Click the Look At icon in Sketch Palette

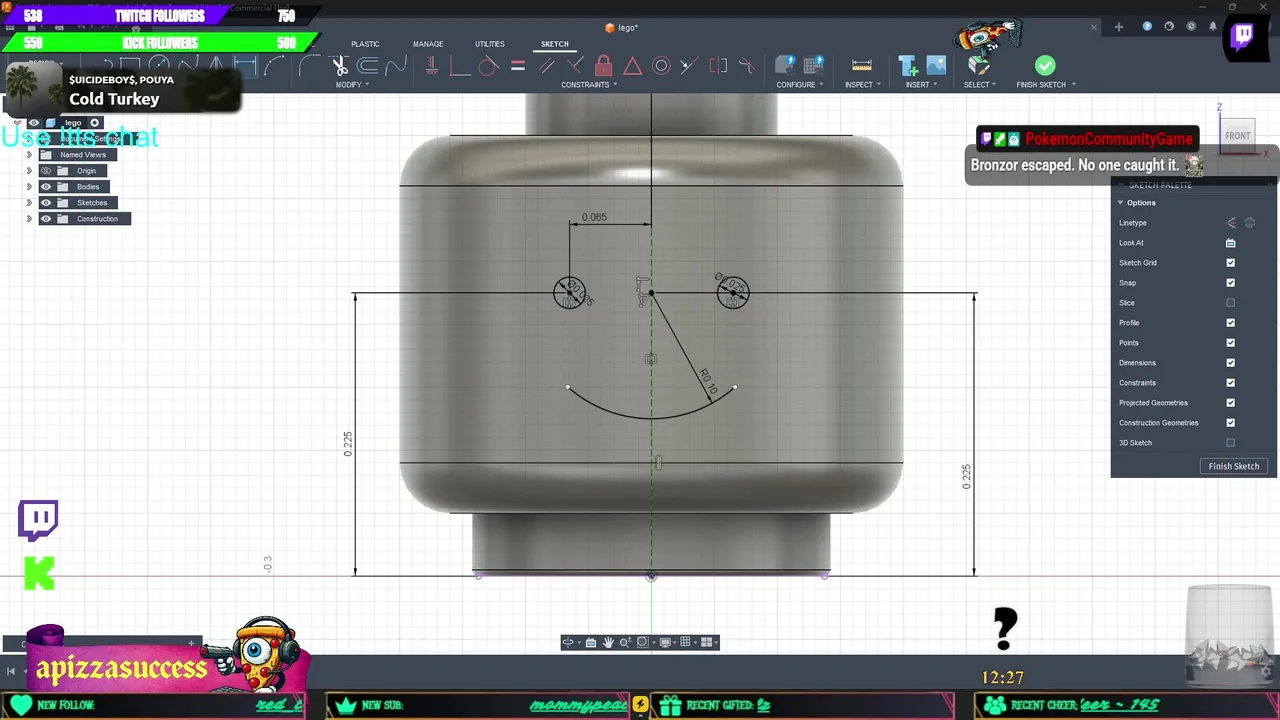(1231, 243)
